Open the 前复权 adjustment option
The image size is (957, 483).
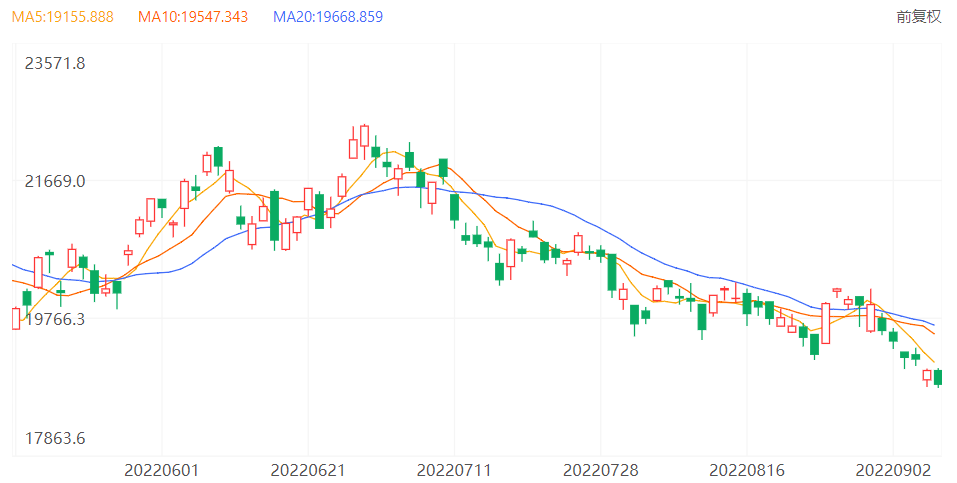(x=919, y=16)
